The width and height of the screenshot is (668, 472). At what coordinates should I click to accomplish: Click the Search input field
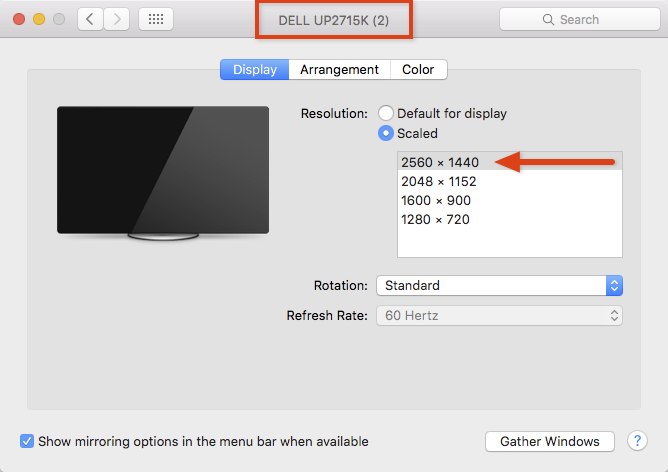pos(580,19)
